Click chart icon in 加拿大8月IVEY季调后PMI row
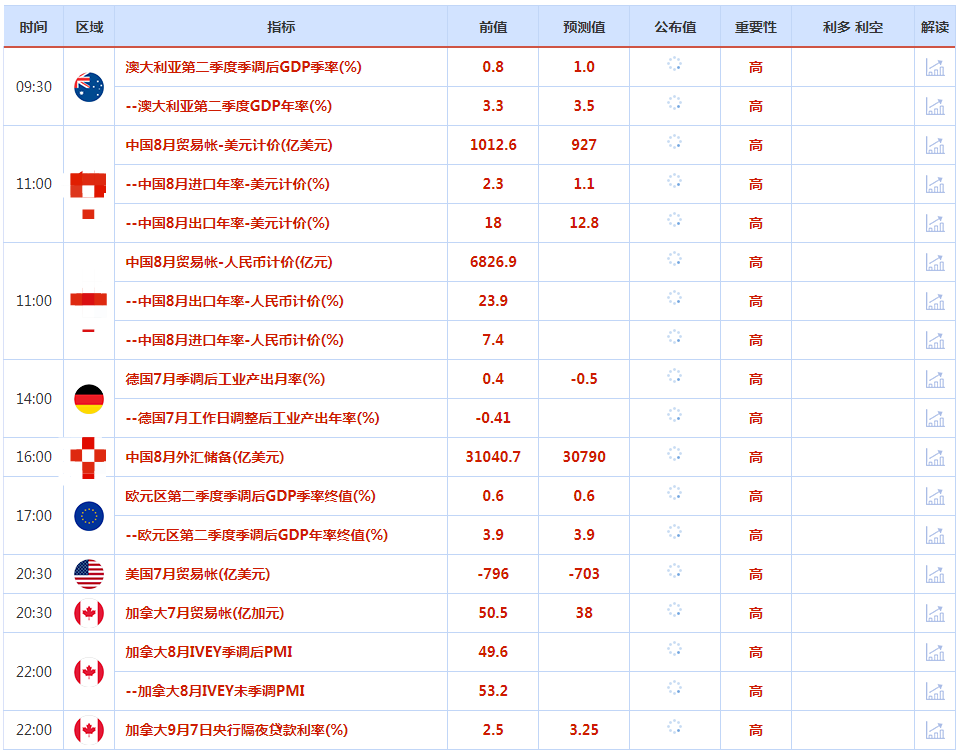Screen dimensions: 960x756 click(935, 652)
